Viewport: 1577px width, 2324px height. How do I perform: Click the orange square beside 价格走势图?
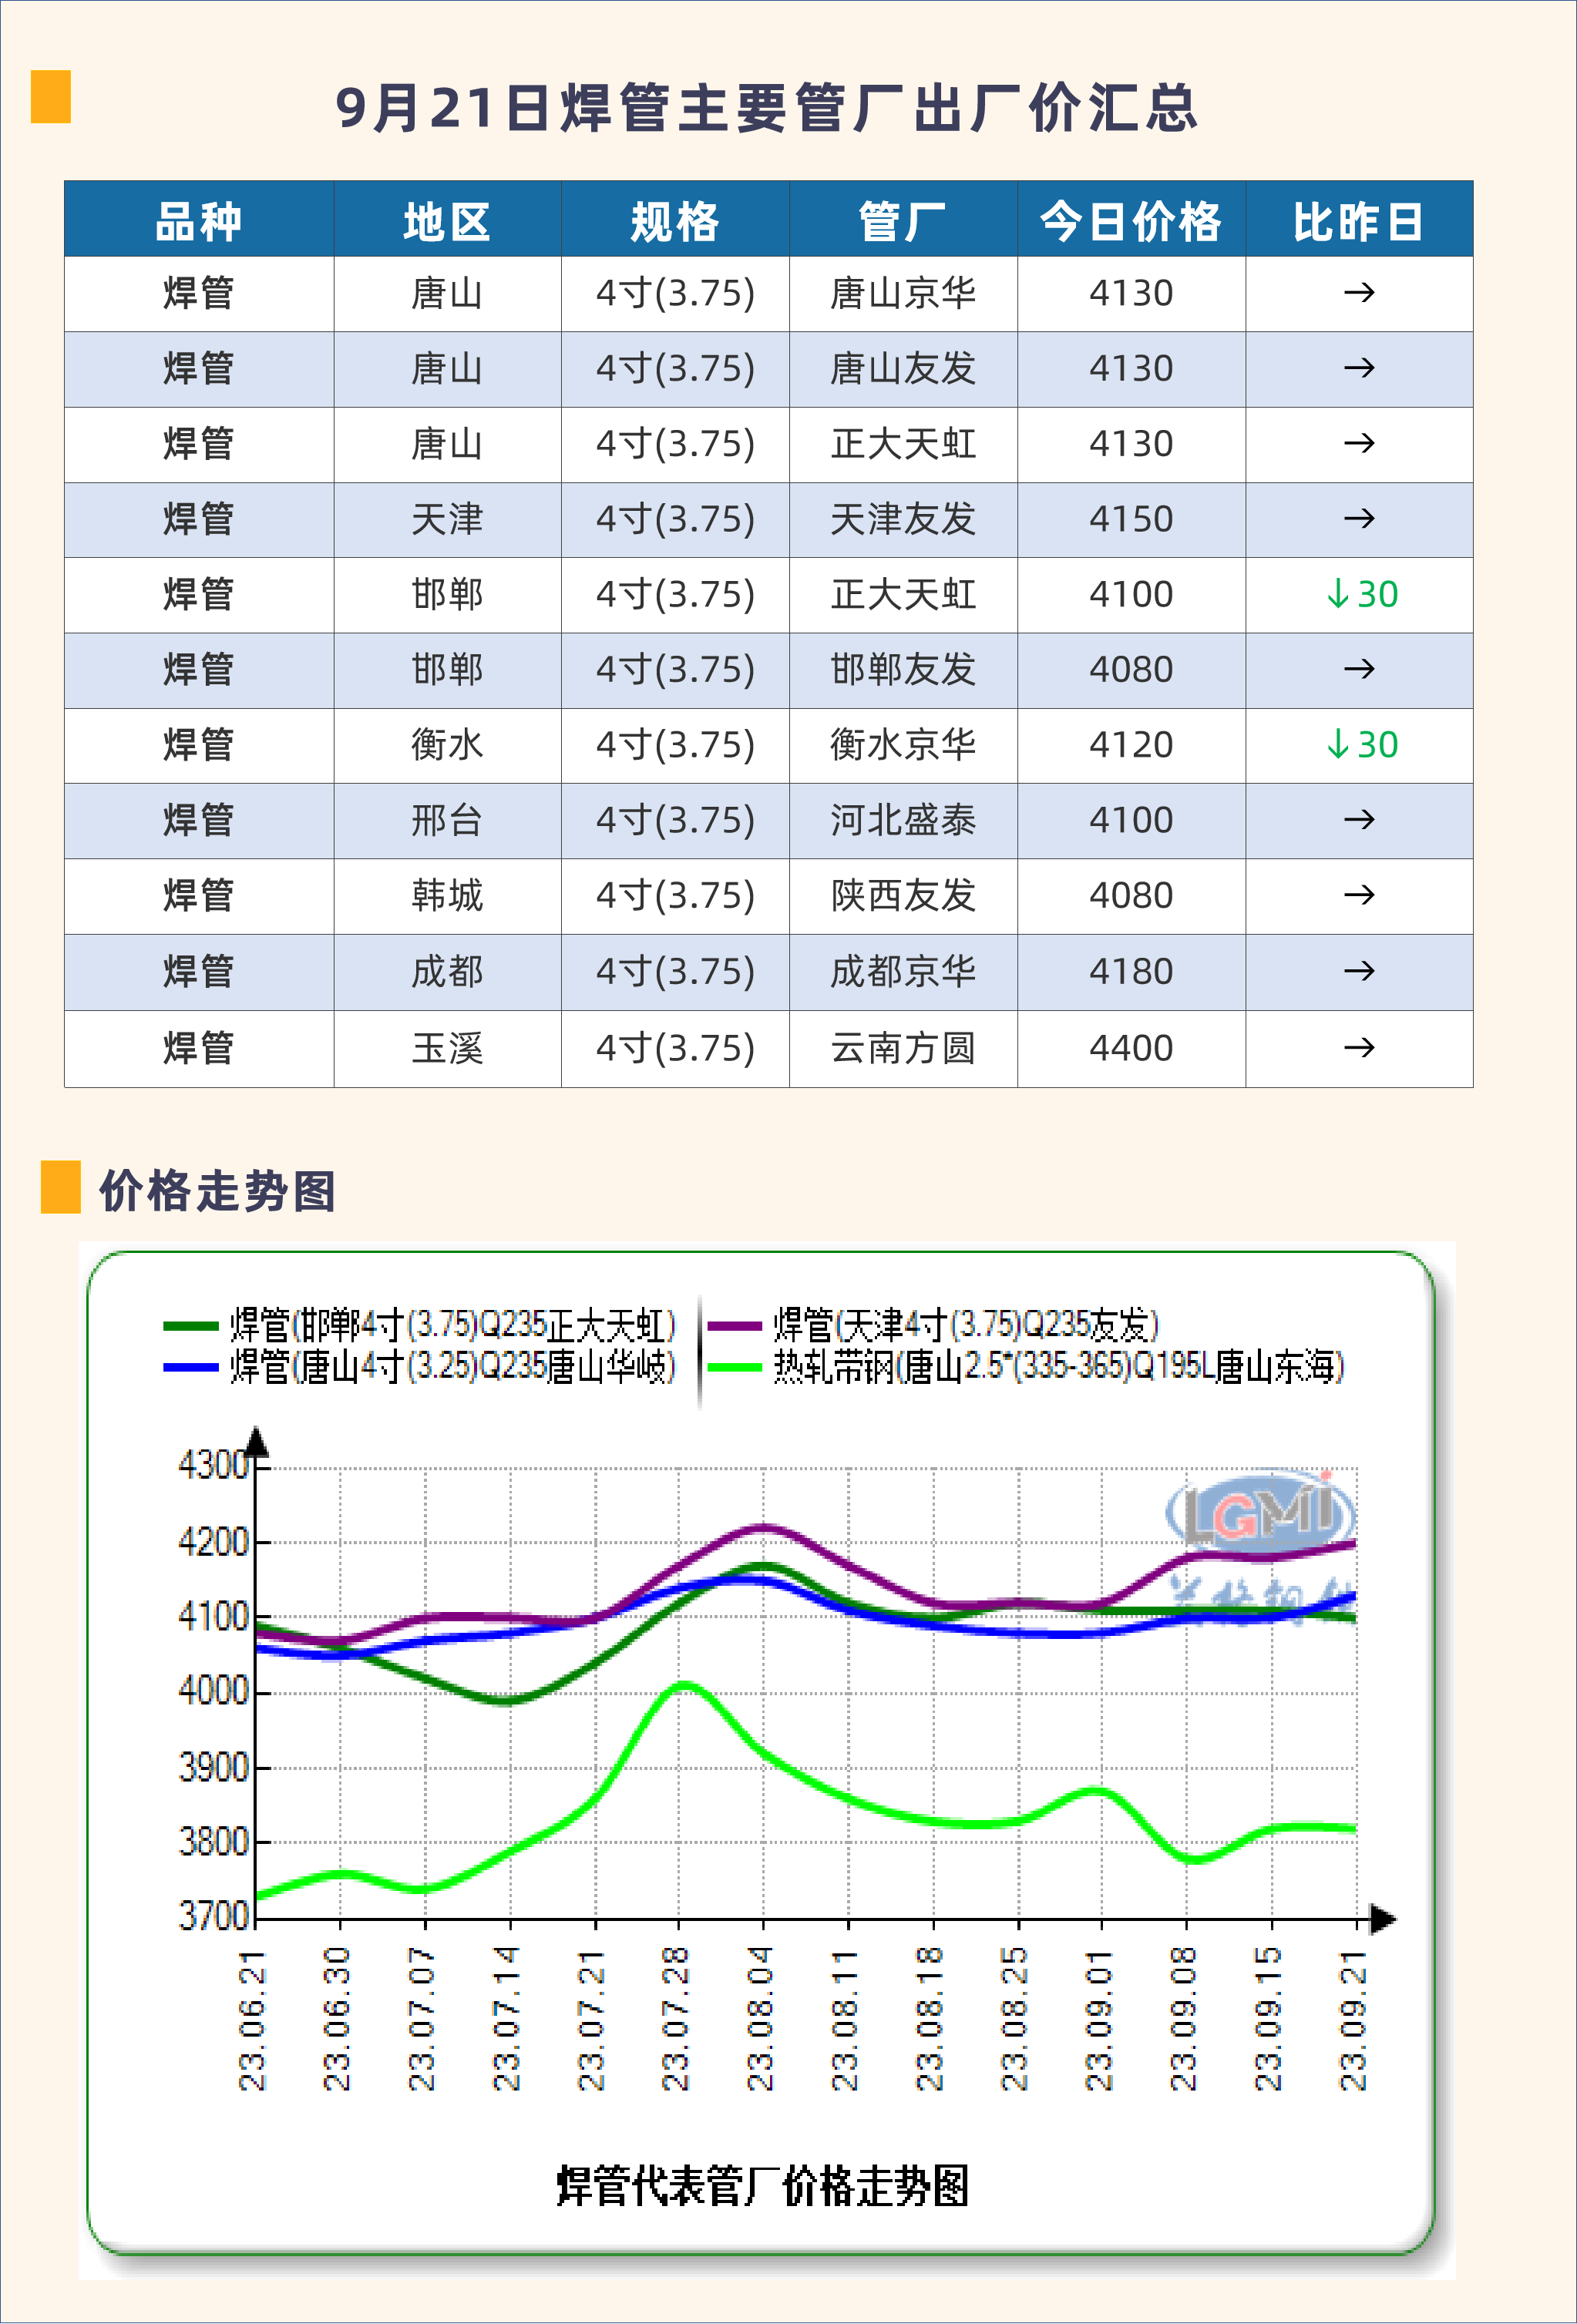pos(60,1186)
